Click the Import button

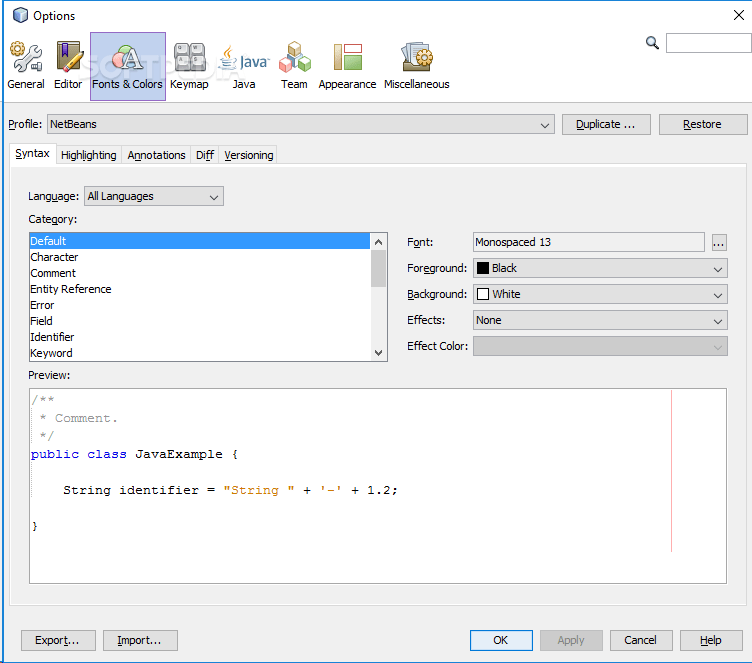click(140, 640)
